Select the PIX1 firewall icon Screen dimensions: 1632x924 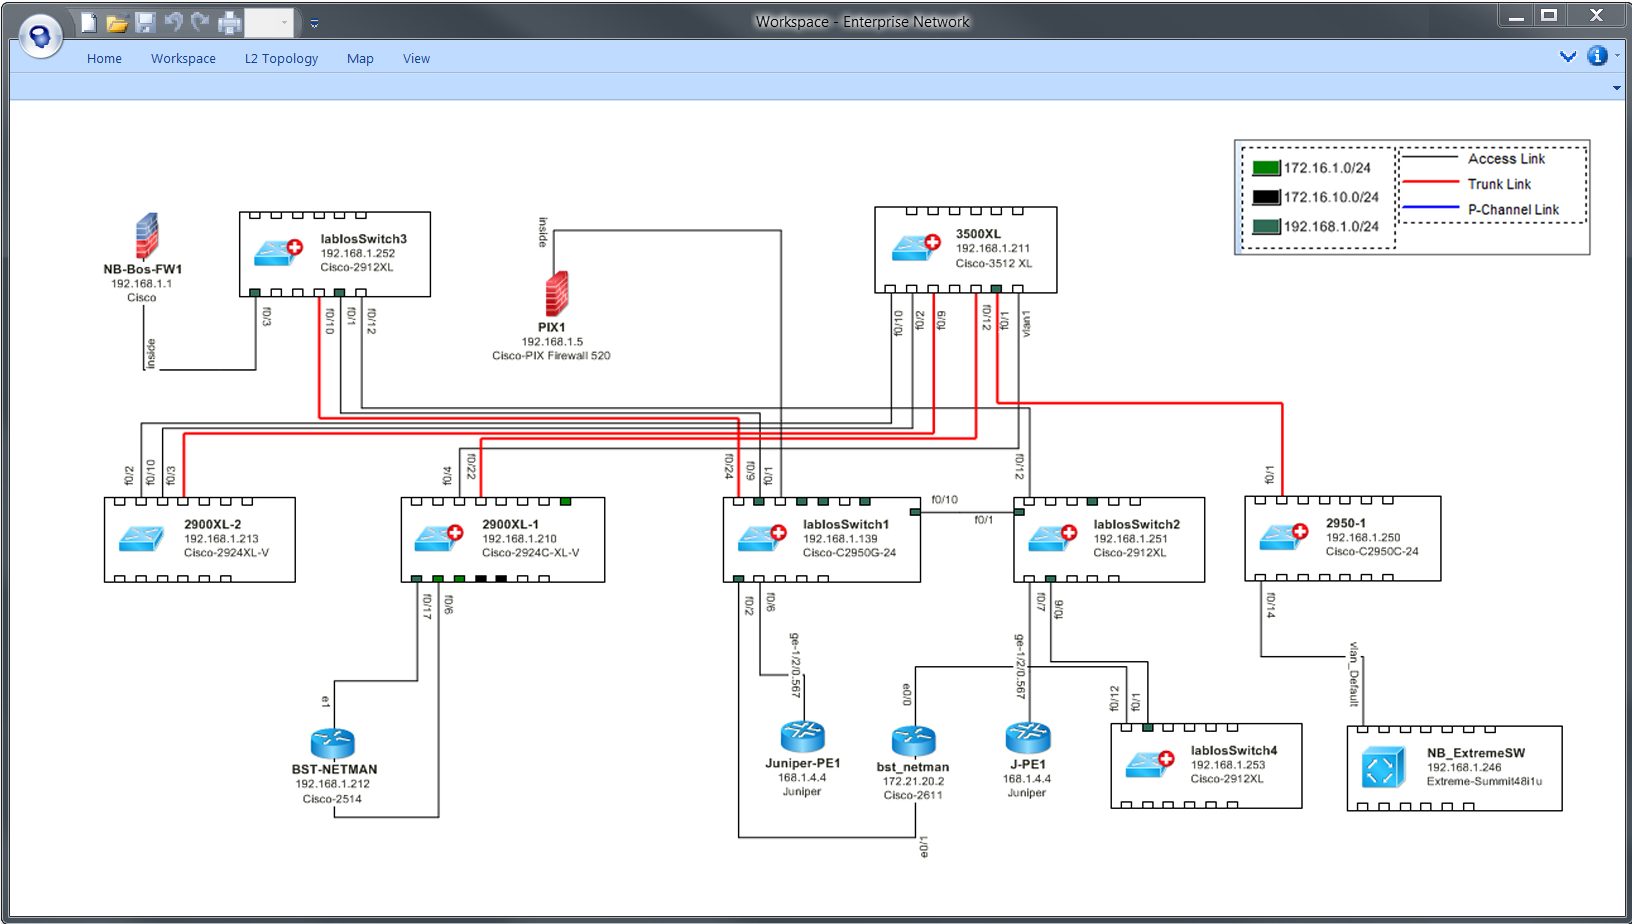pos(557,294)
